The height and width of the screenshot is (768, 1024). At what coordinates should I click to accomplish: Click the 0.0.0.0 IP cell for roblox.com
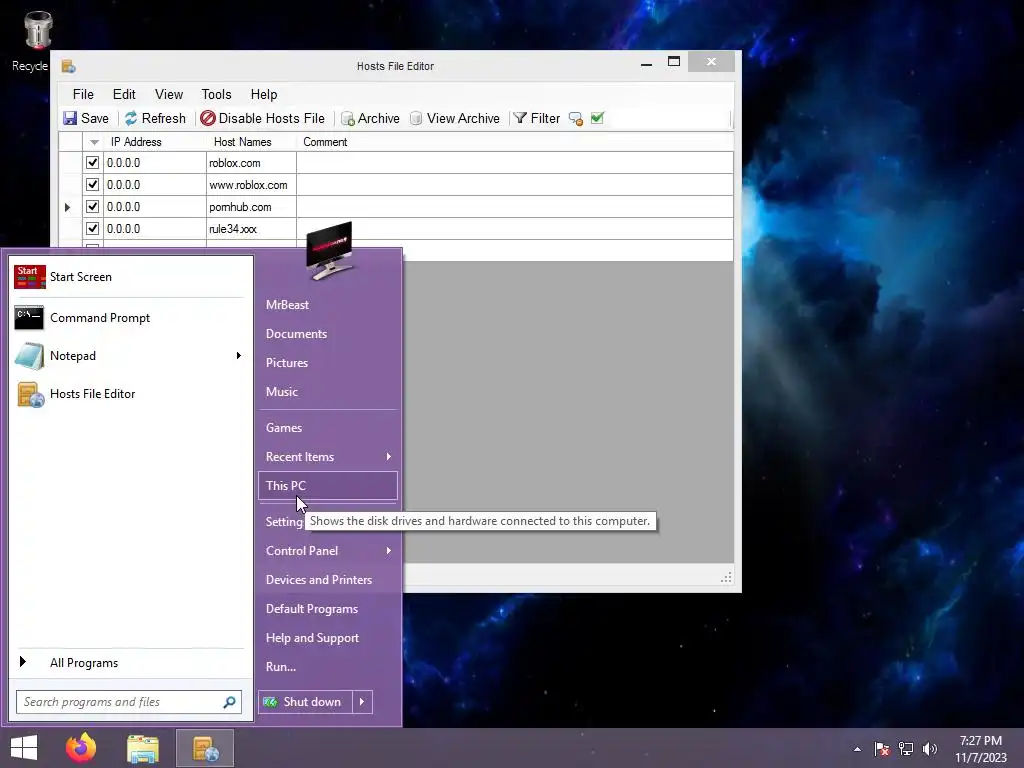[155, 163]
